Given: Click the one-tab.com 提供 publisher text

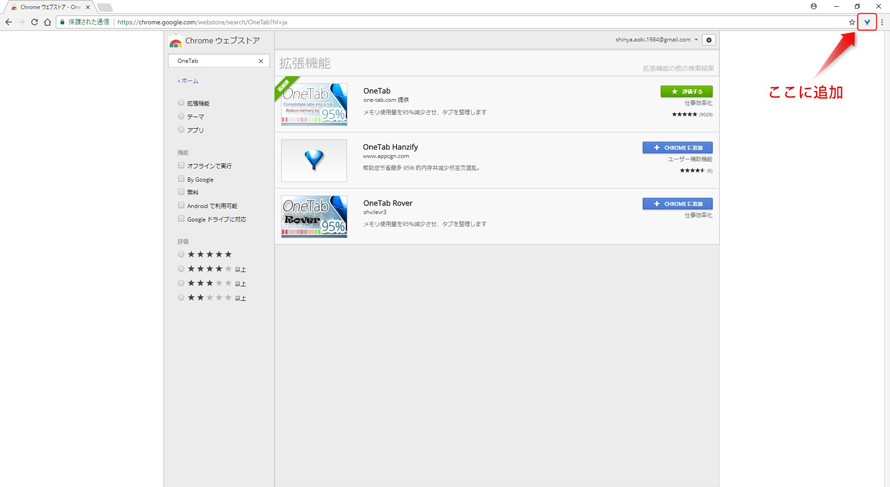Looking at the screenshot, I should (386, 100).
